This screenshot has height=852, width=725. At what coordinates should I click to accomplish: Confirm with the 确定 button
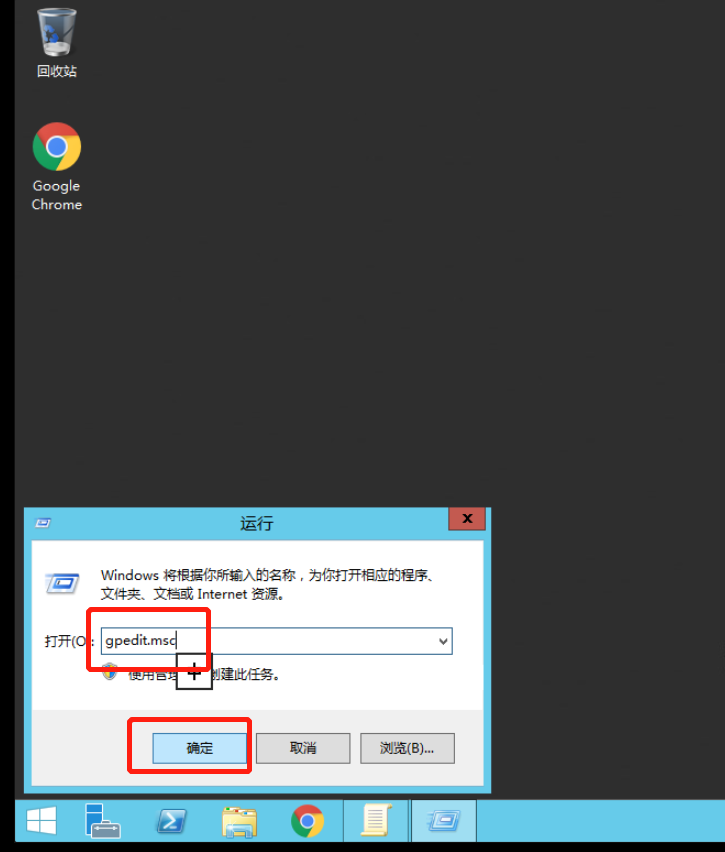click(x=199, y=748)
